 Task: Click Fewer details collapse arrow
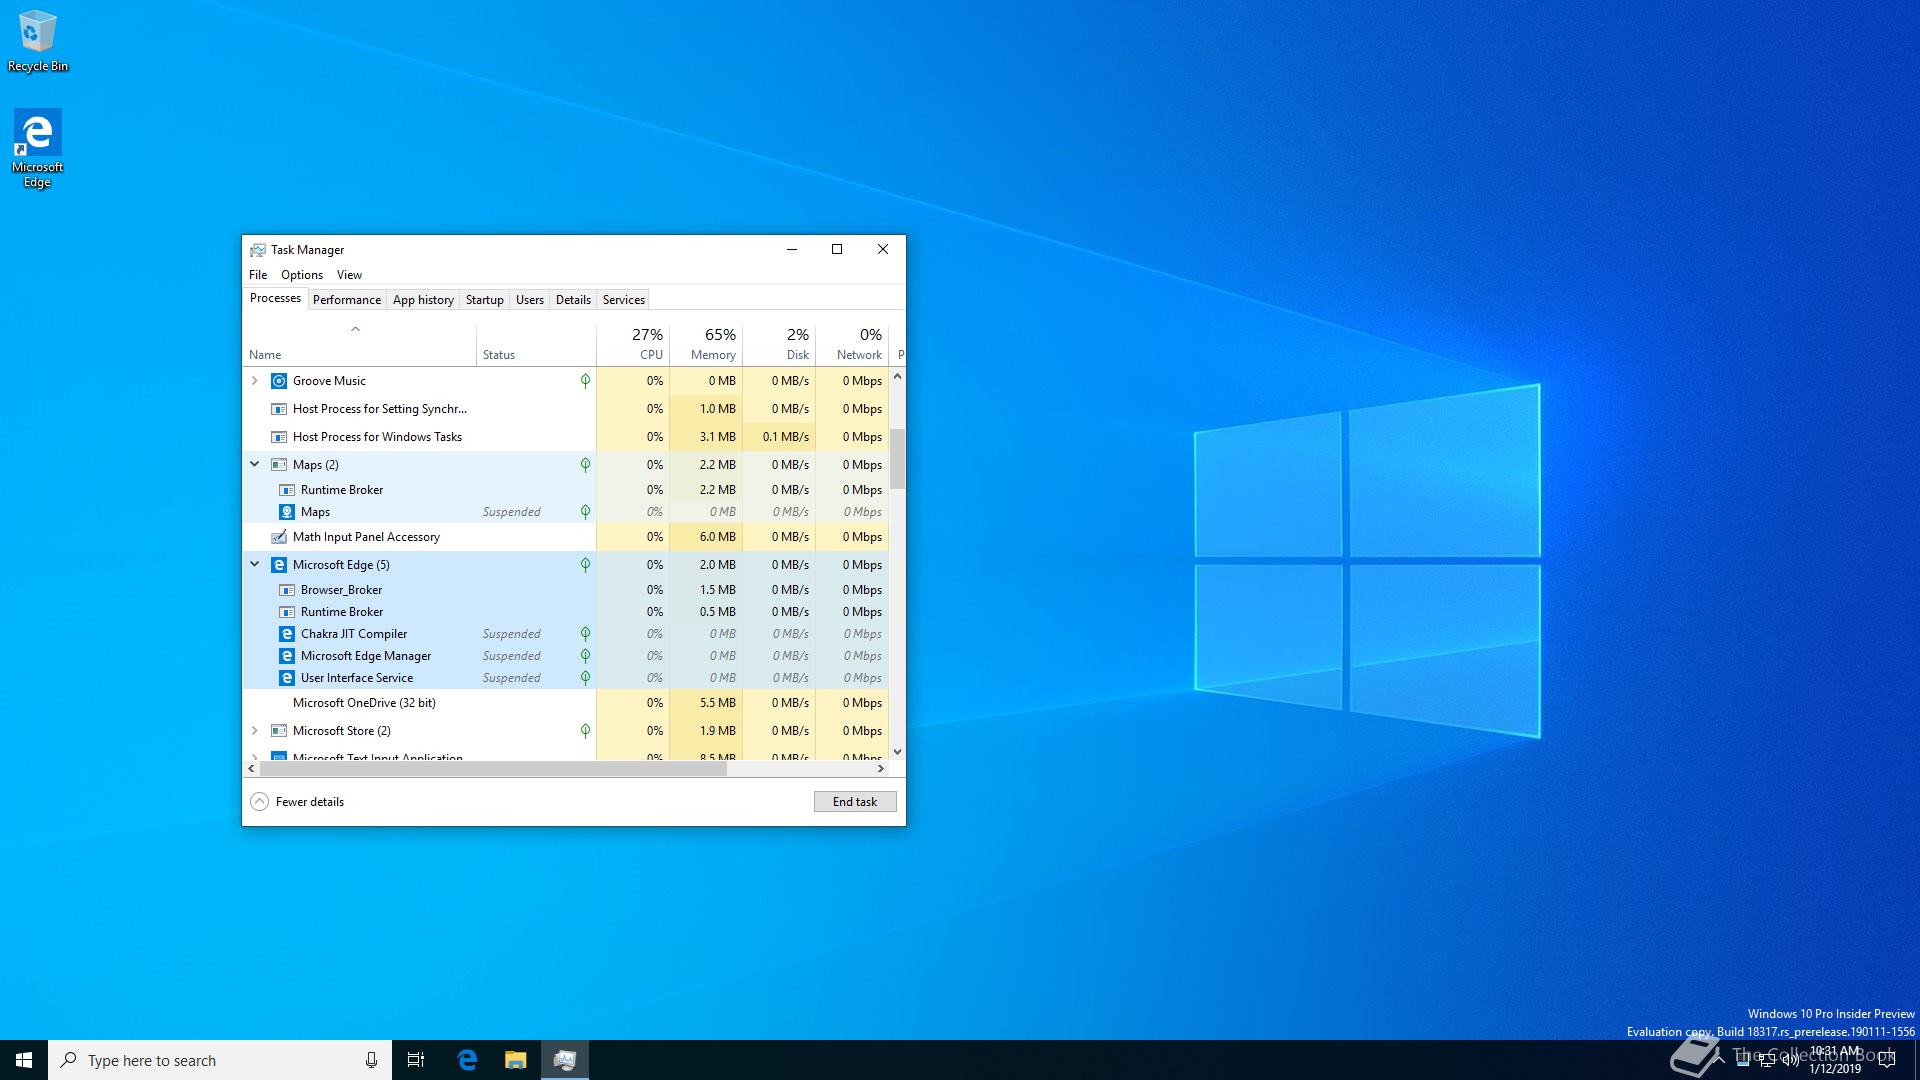click(x=259, y=802)
